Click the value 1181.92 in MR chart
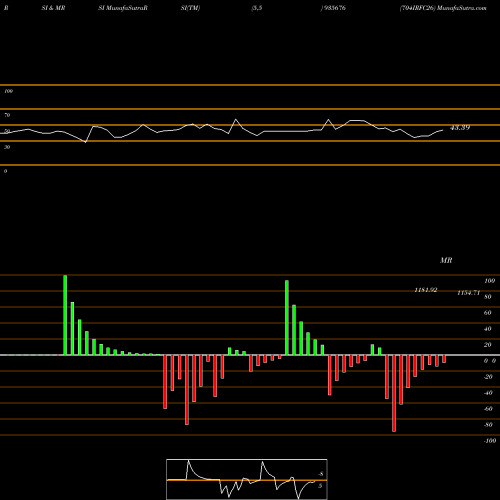 [426, 290]
